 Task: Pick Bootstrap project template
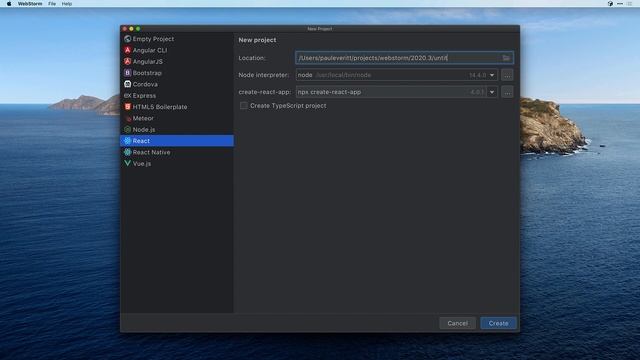[177, 73]
